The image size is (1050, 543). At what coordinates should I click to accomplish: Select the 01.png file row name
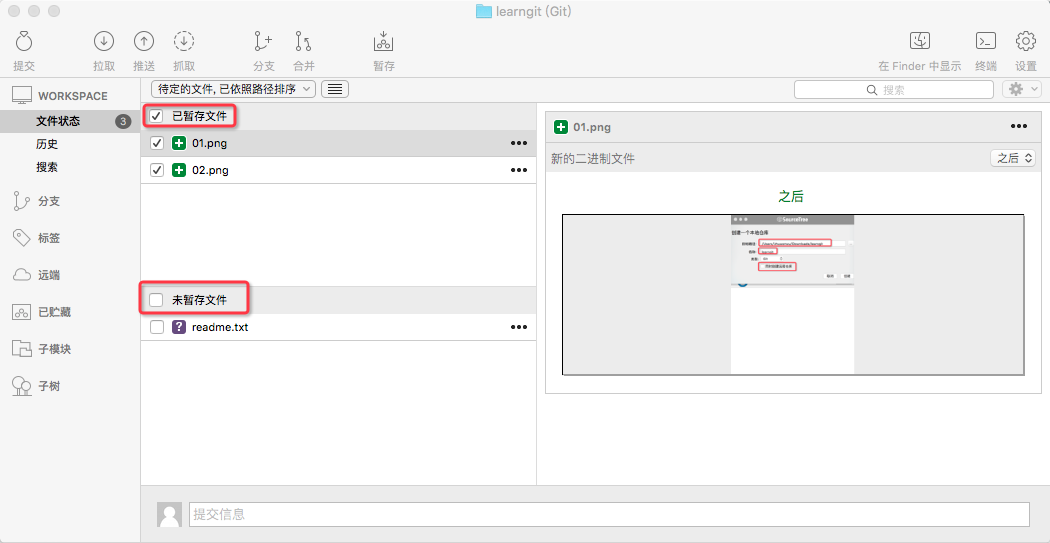210,143
